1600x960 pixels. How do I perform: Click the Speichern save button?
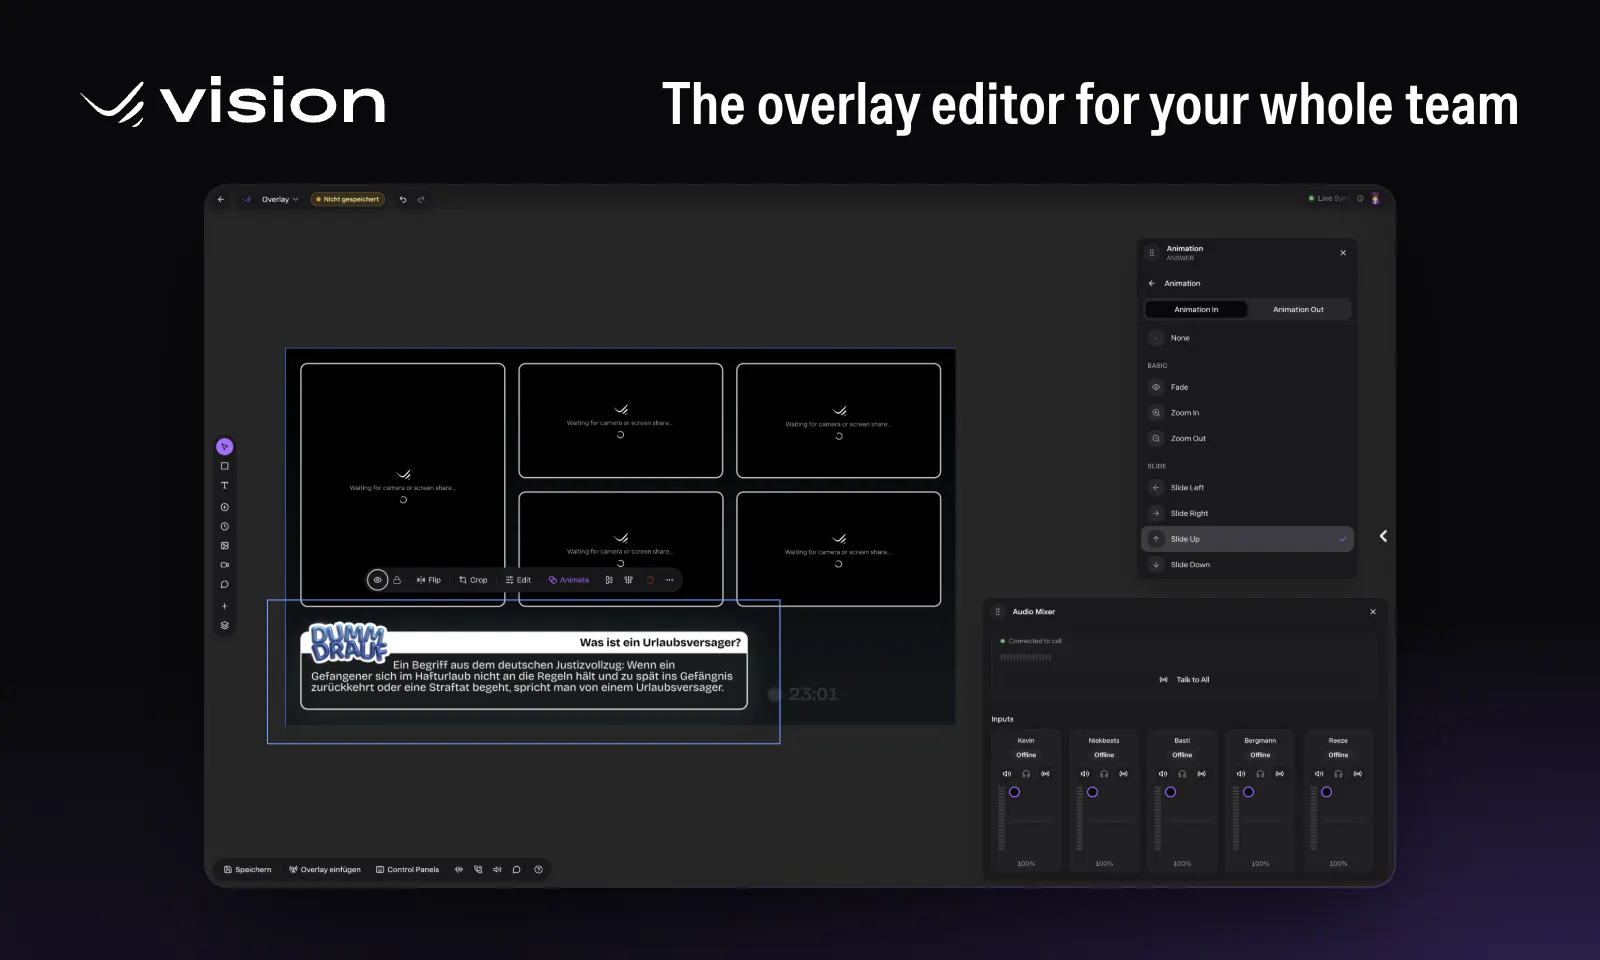point(248,870)
